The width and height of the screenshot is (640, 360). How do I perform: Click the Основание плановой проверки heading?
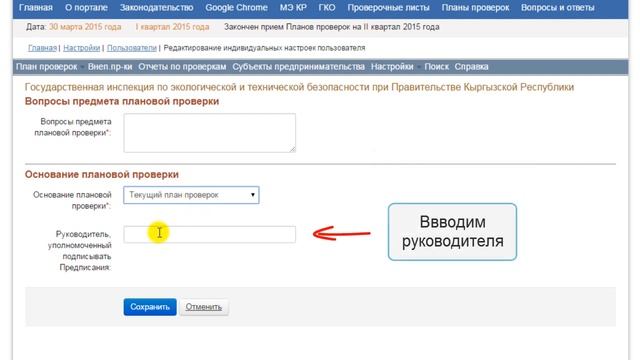click(x=102, y=174)
